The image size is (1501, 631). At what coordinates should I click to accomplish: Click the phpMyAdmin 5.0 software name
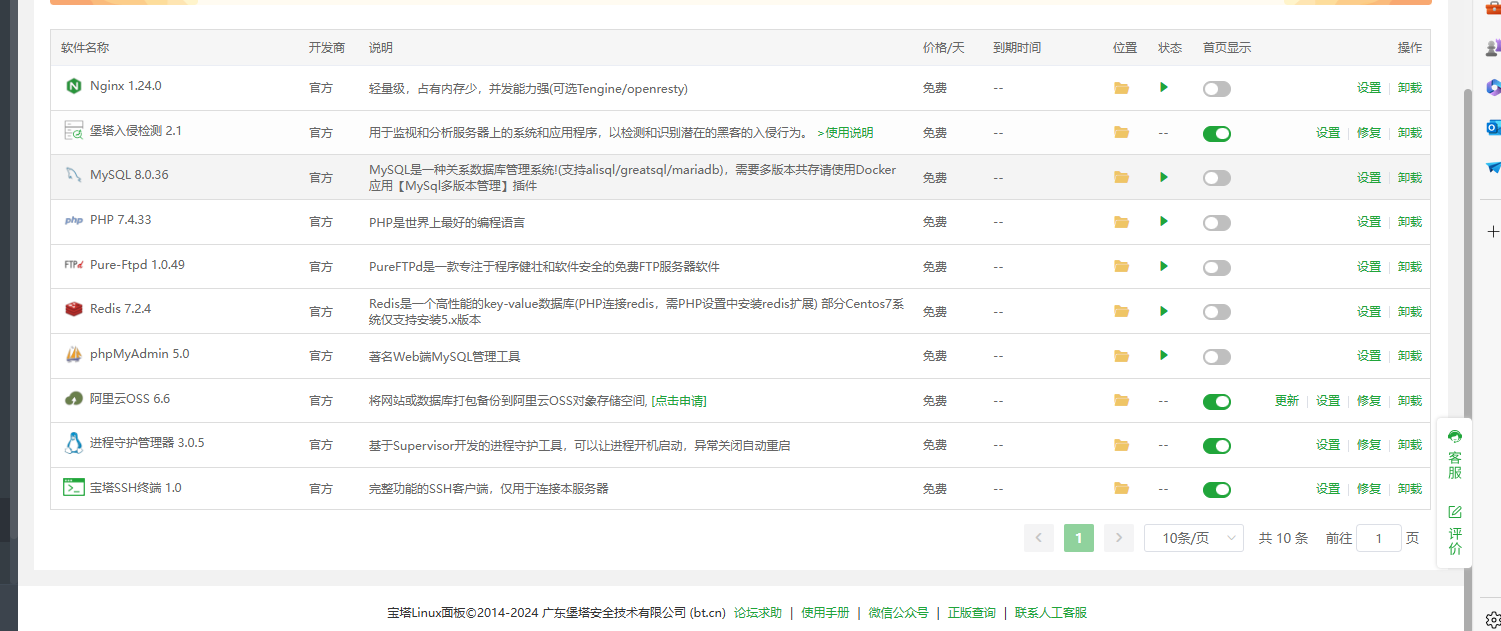coord(140,354)
